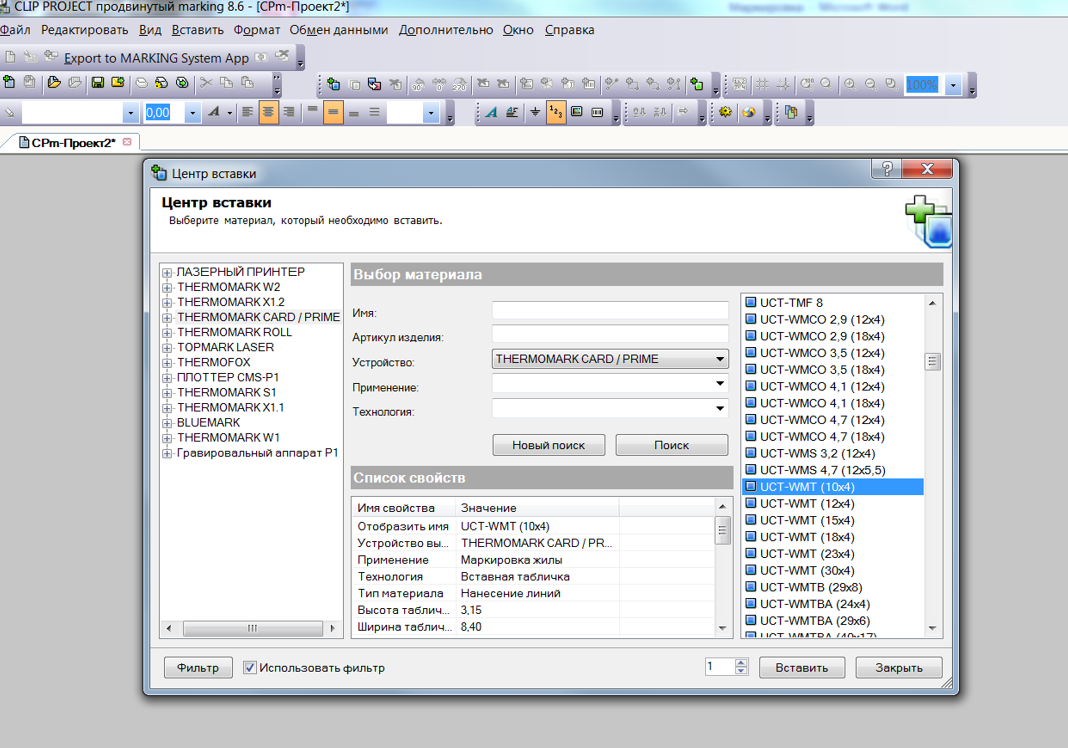Click the device tree horizontal scrollbar thumb
This screenshot has height=748, width=1068.
click(253, 628)
